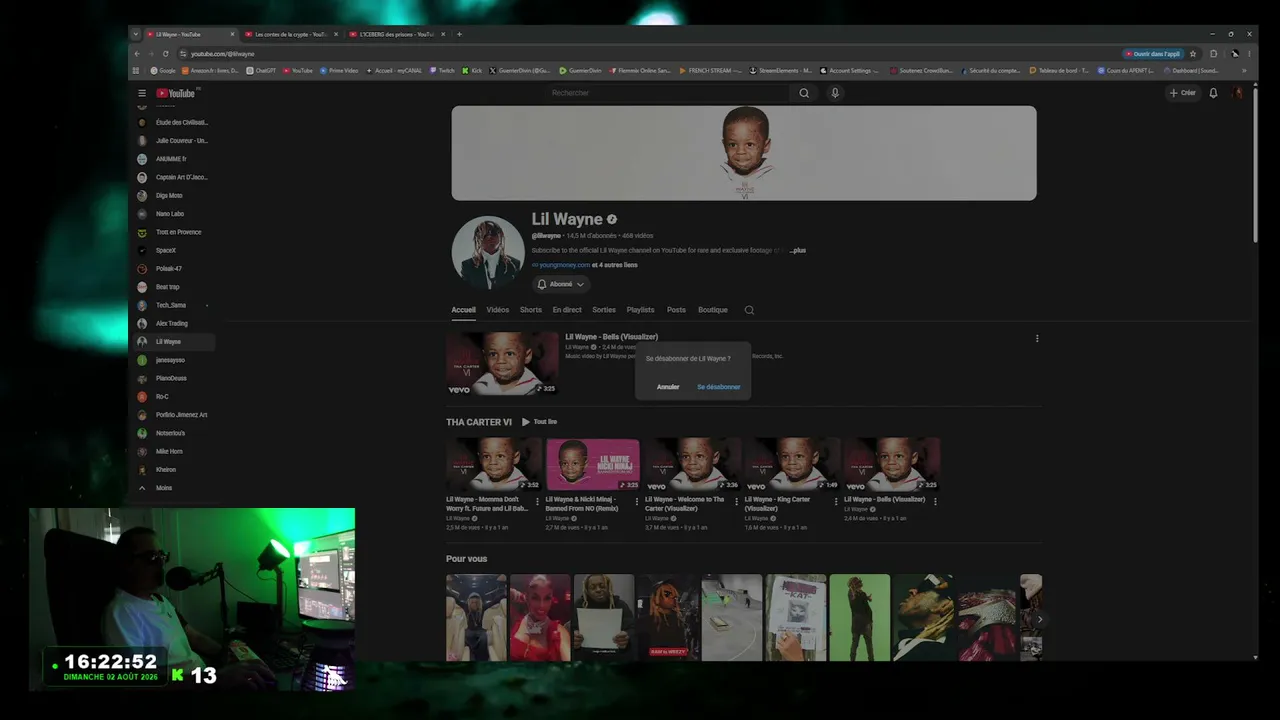Image resolution: width=1280 pixels, height=720 pixels.
Task: Click the address bar URL youtube.com/@lilwayne
Action: tap(223, 54)
